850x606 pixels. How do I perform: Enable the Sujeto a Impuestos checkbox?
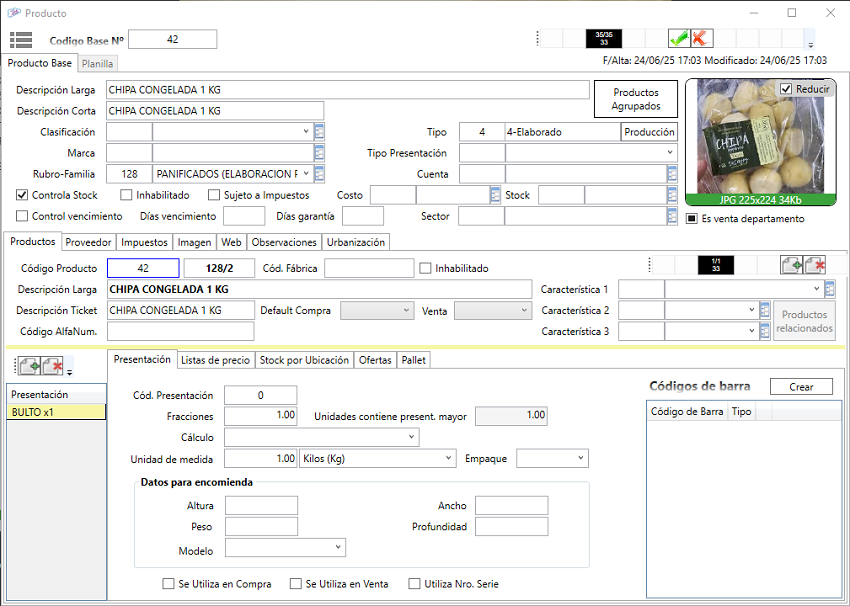(x=215, y=195)
